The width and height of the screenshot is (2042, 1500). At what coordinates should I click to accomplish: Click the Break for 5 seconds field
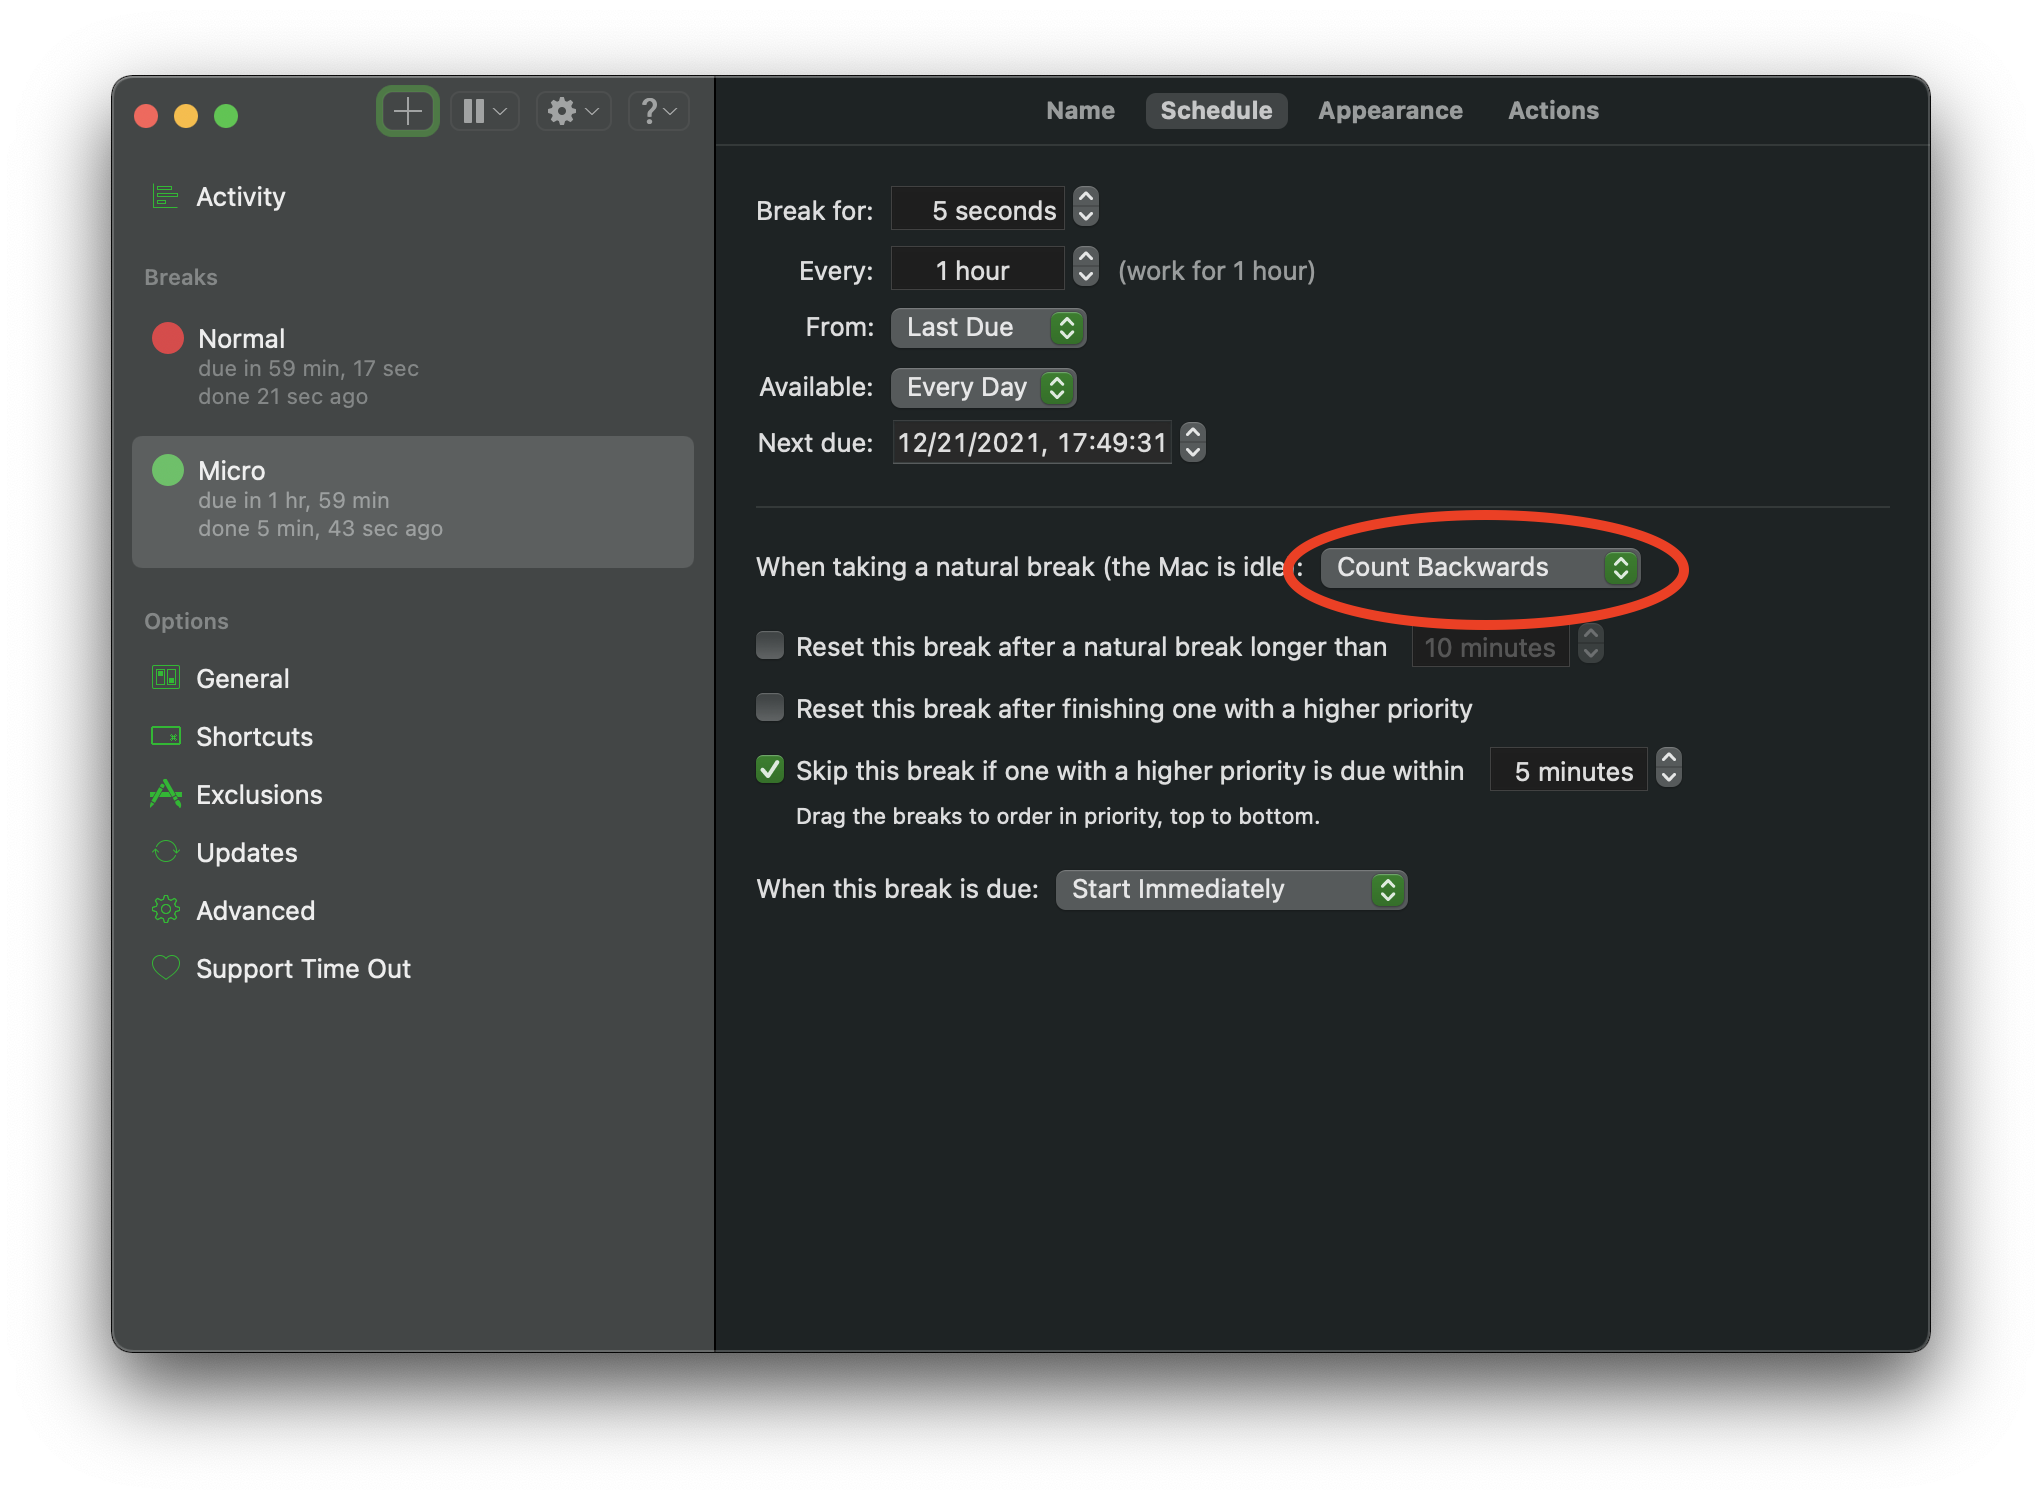(978, 209)
